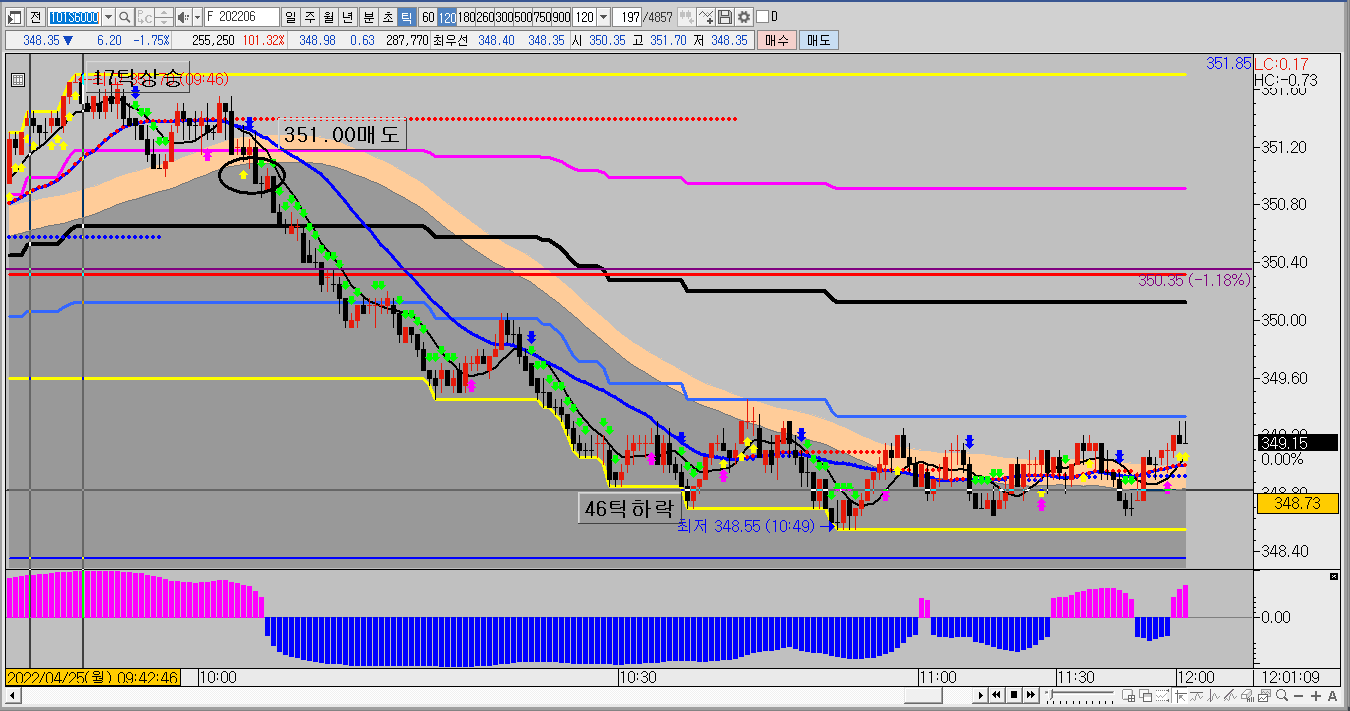Click the rewind replay button
This screenshot has width=1350, height=711.
point(996,695)
